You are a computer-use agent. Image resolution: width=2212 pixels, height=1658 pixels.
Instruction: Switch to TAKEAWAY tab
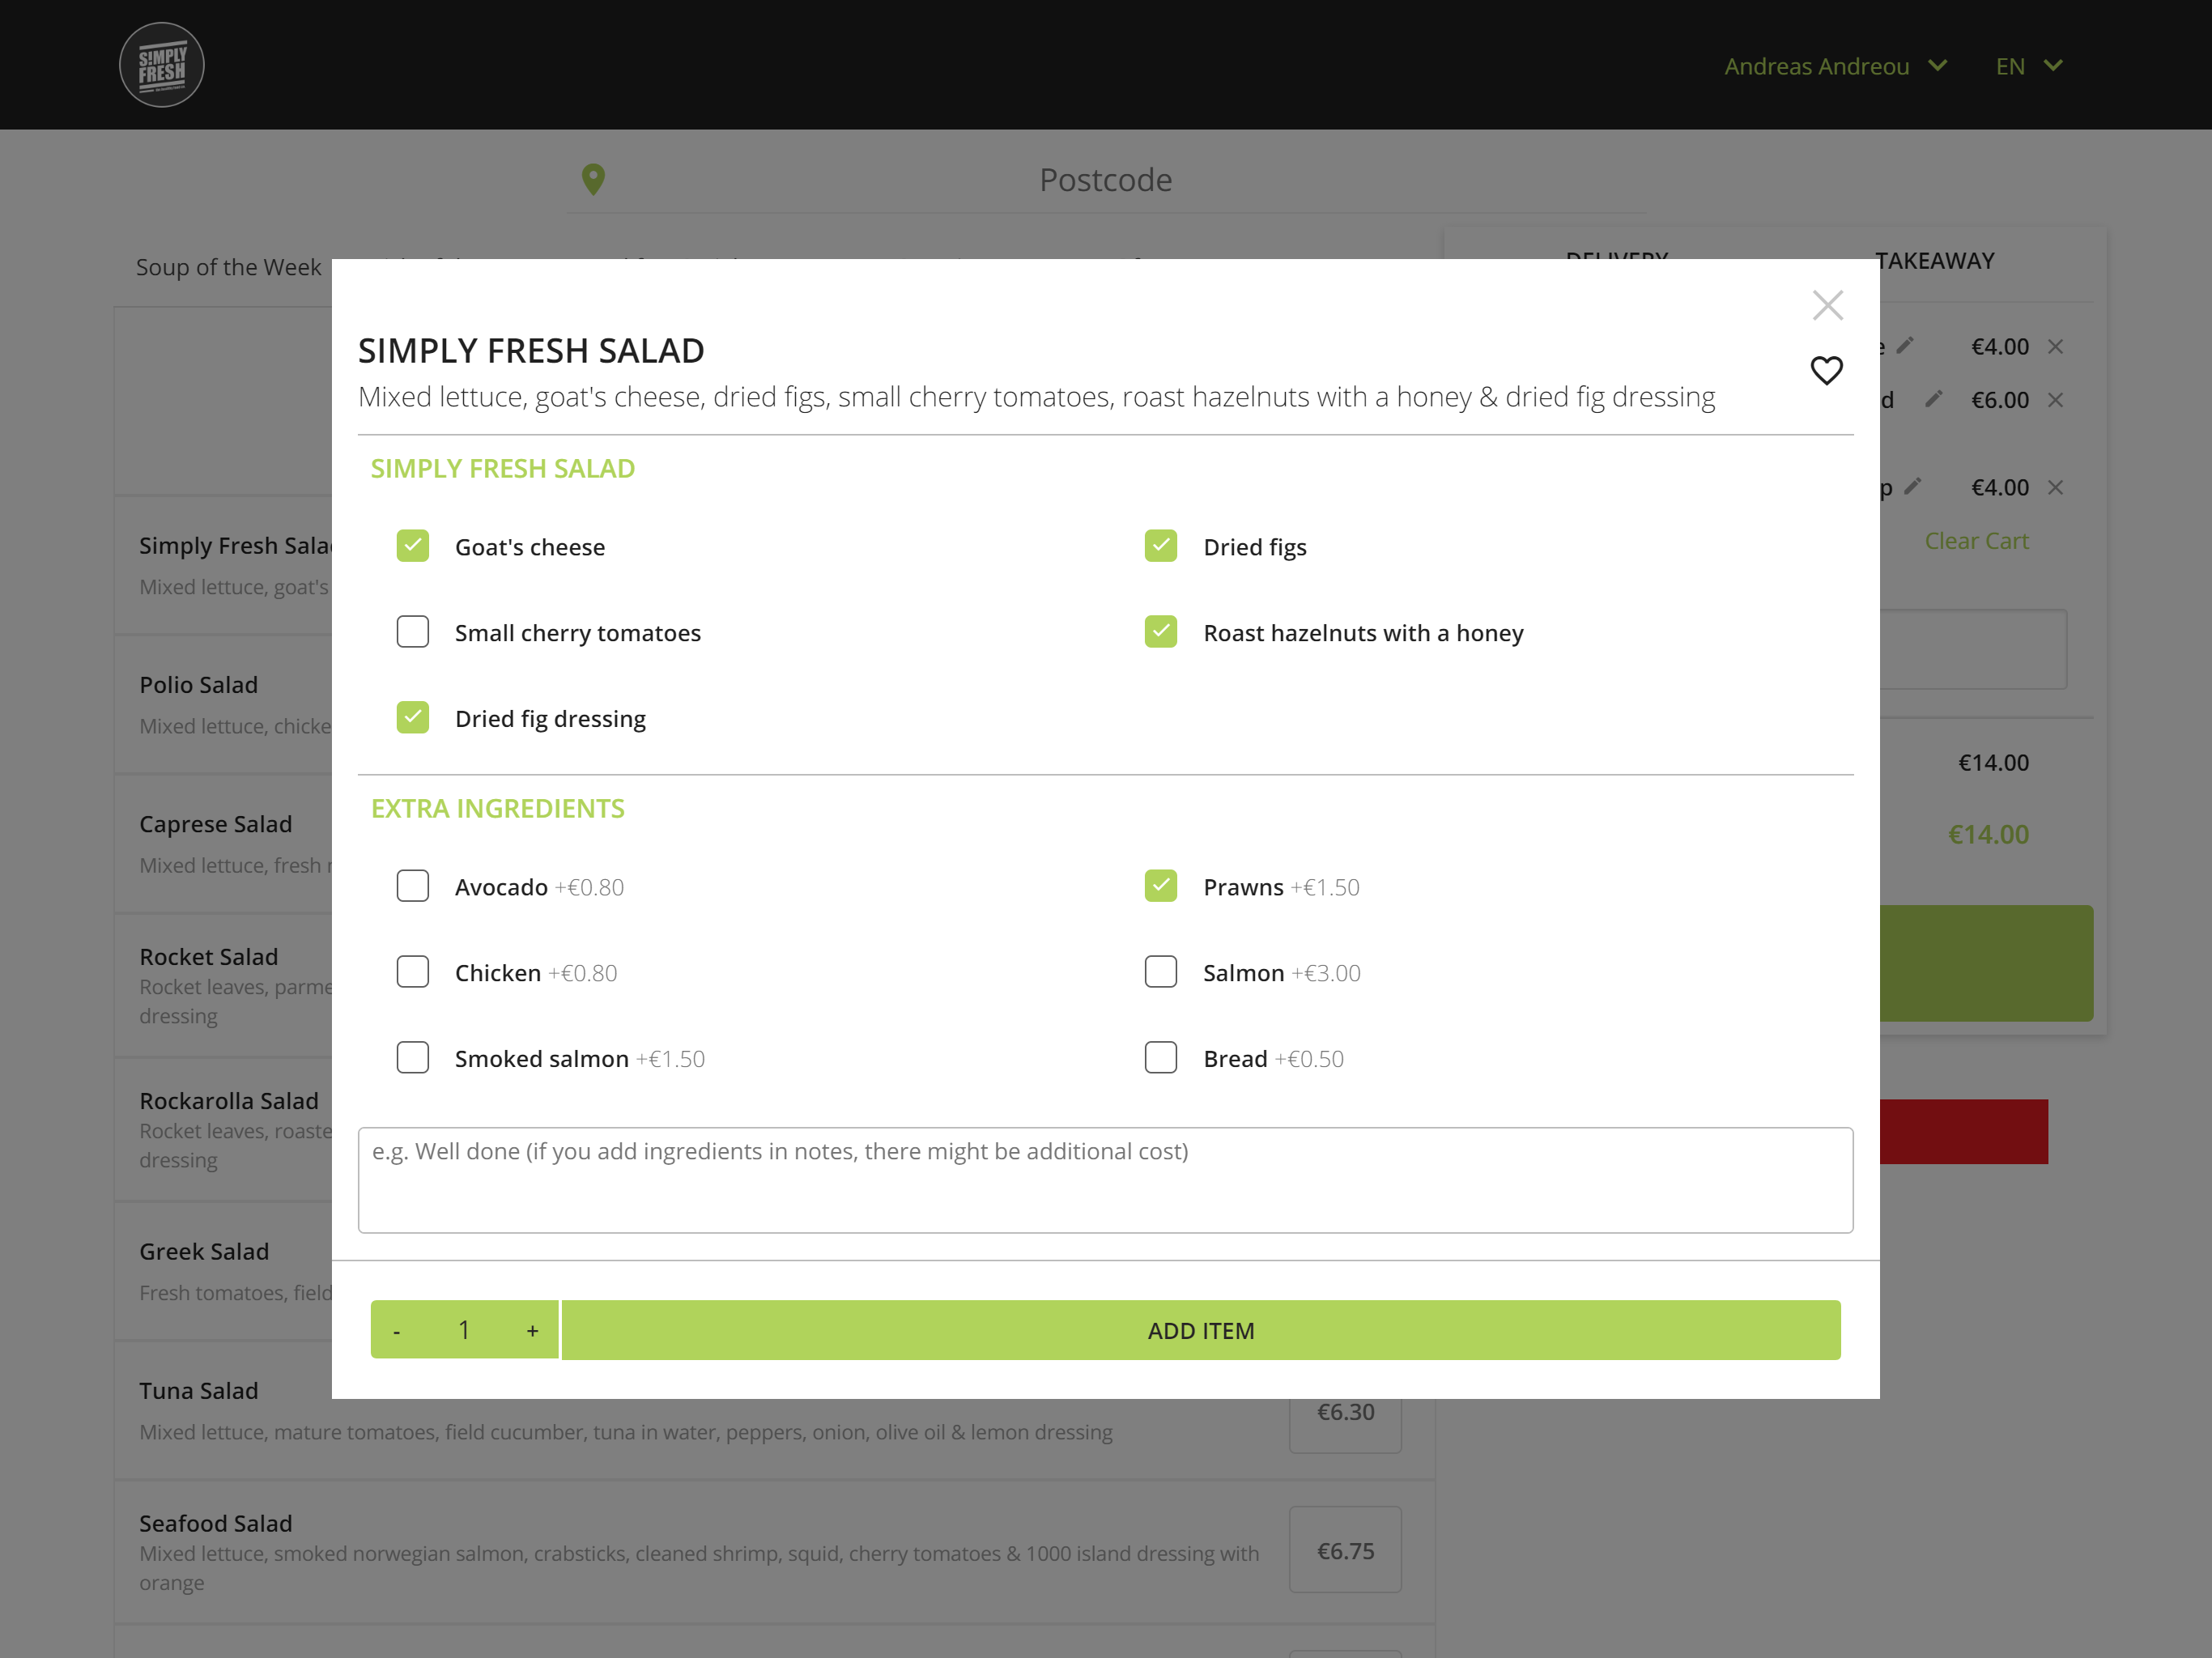pos(1934,261)
